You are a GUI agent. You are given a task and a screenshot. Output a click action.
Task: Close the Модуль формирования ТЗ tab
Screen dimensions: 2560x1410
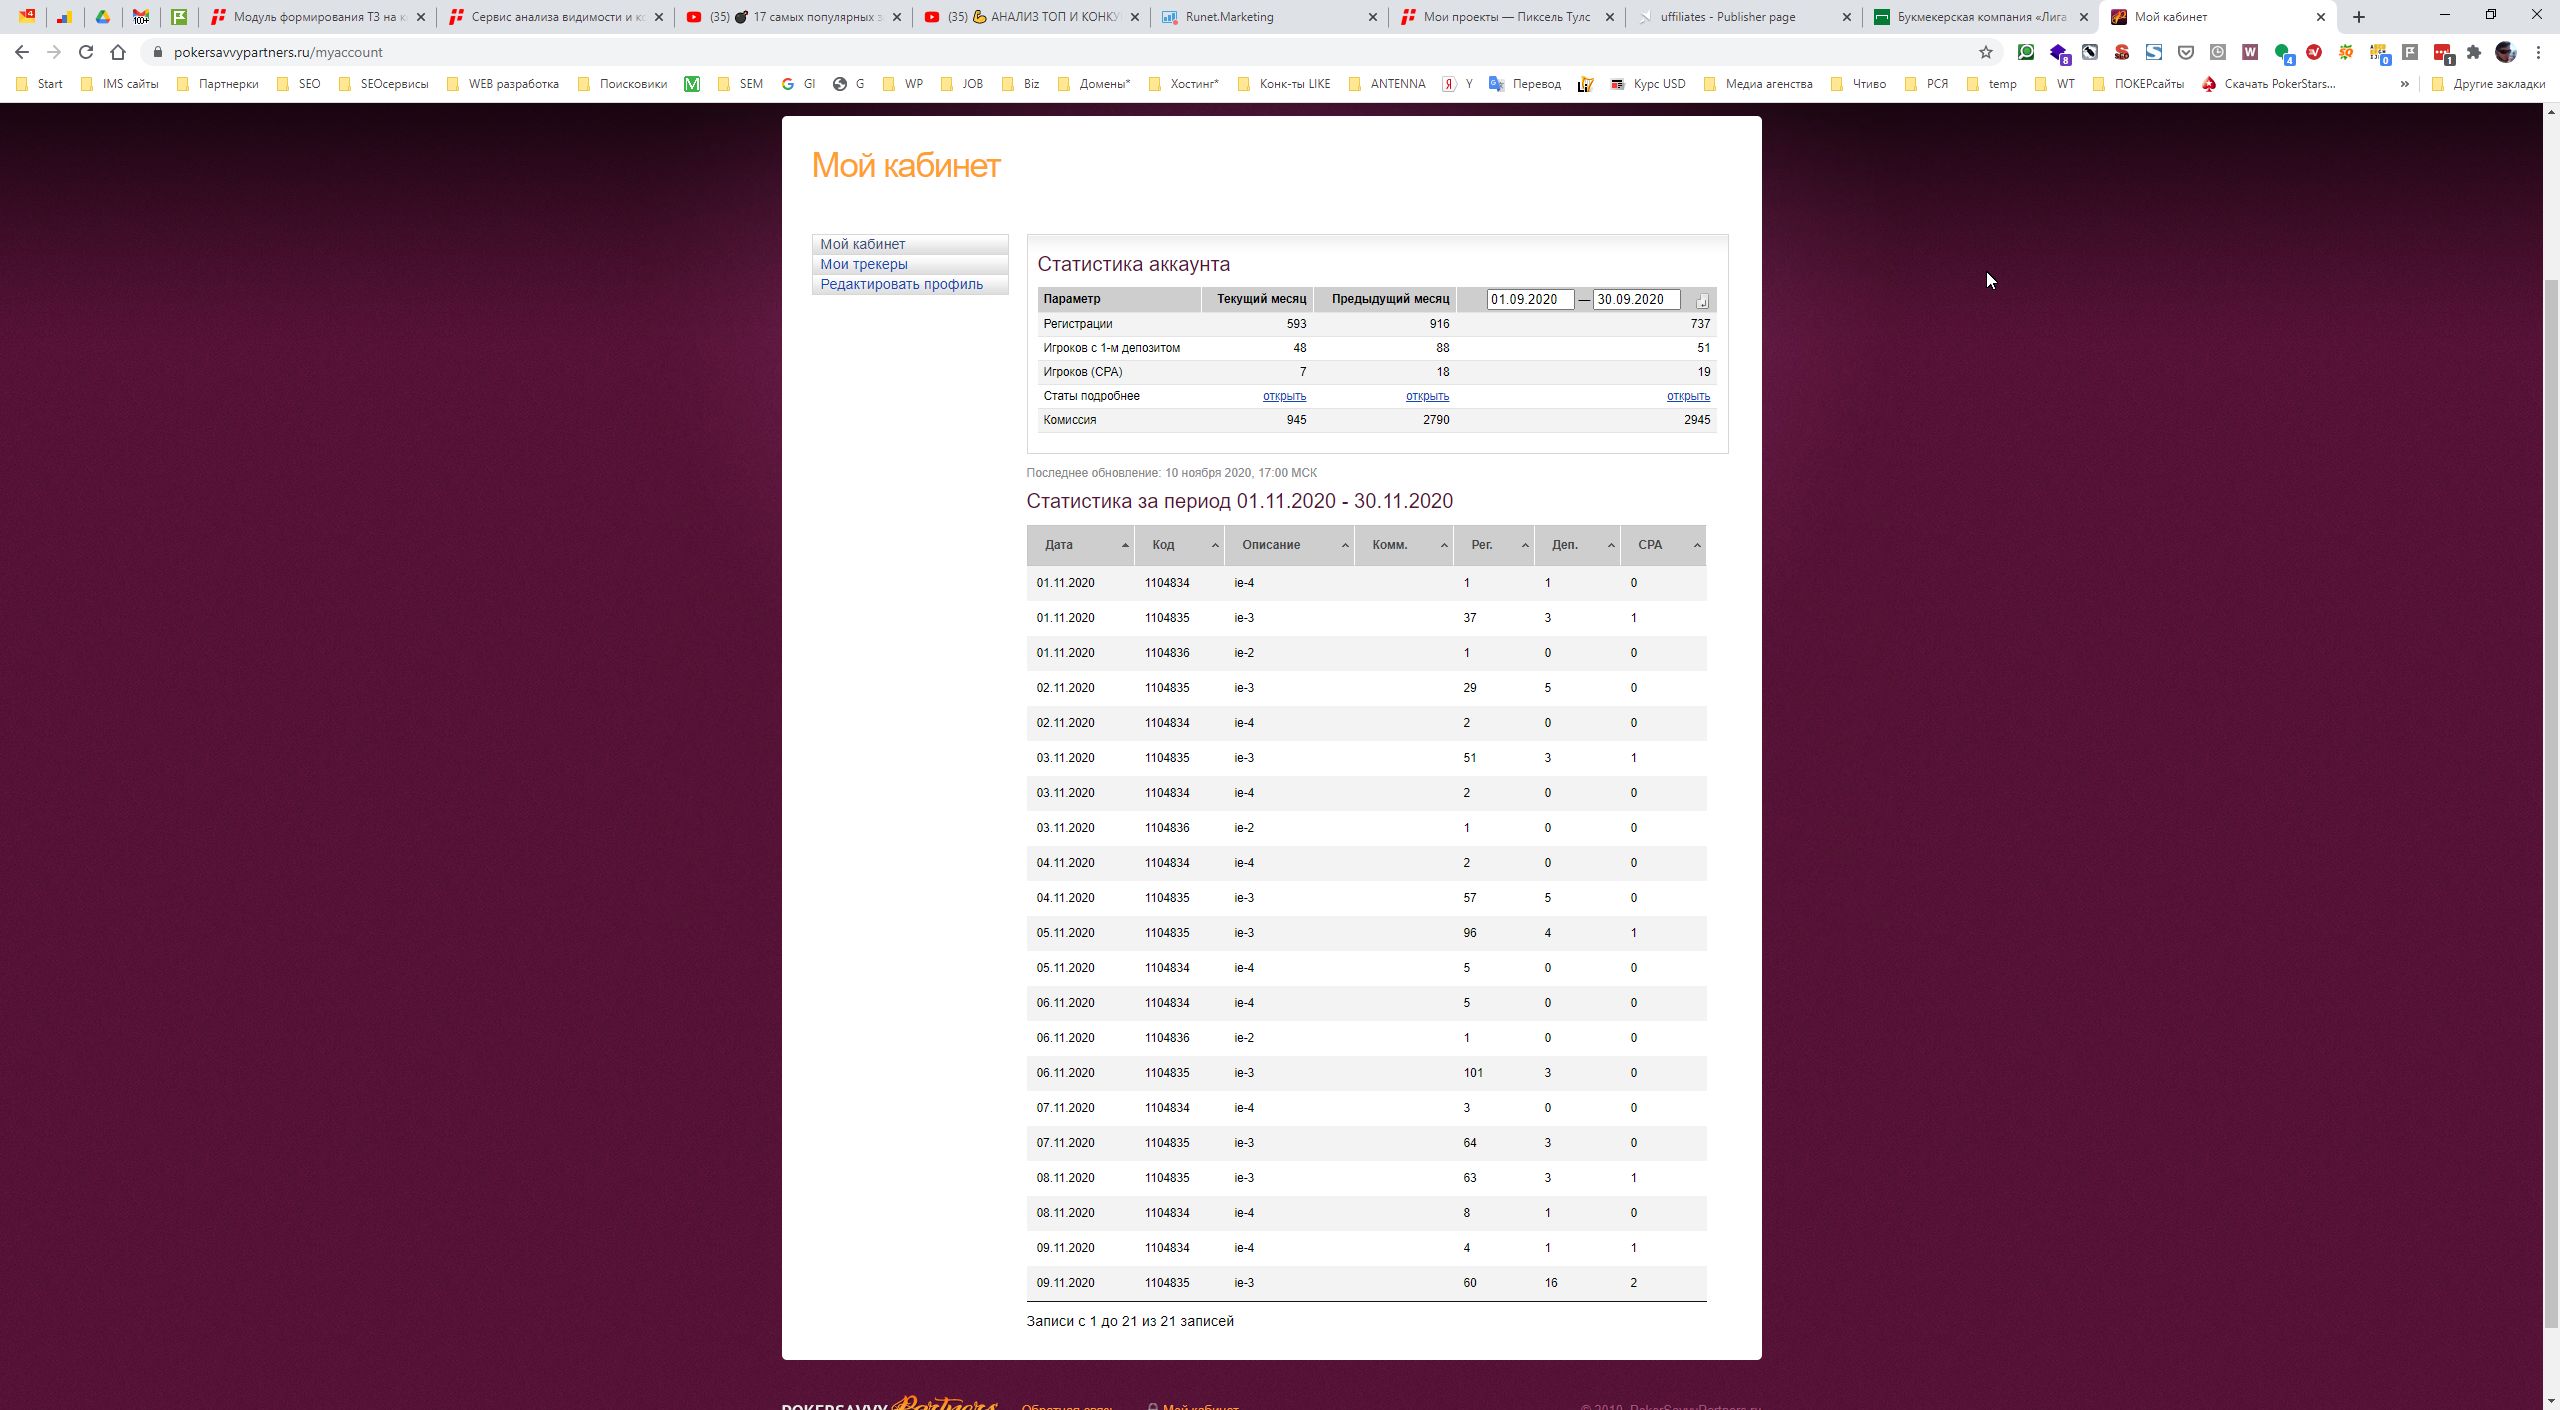420,17
